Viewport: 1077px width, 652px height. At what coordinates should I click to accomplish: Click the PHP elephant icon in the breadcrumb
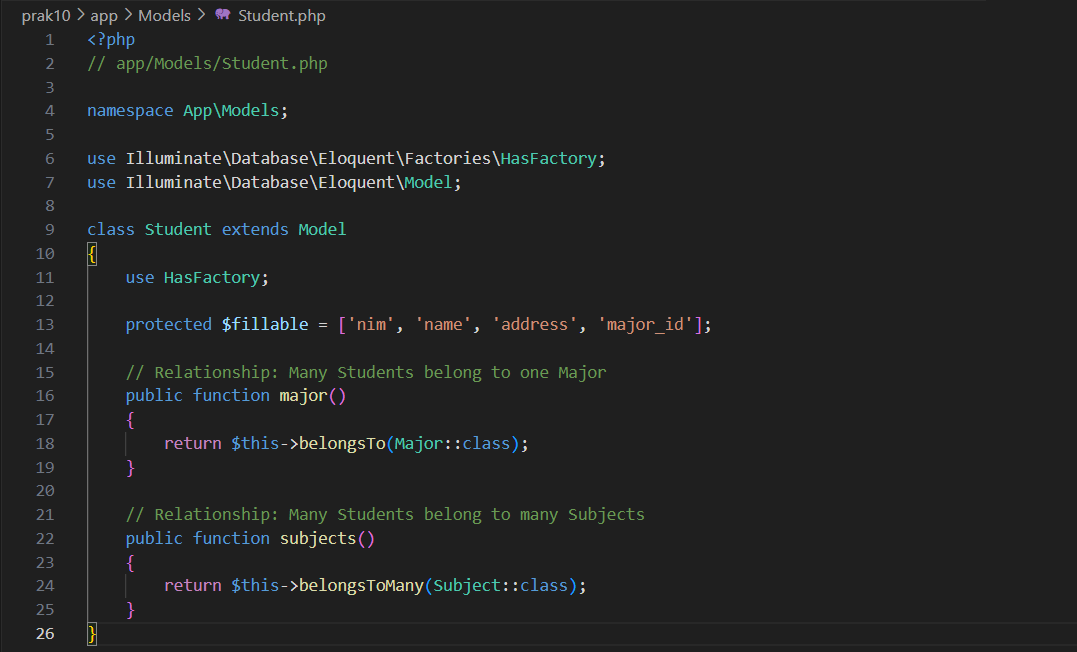223,15
